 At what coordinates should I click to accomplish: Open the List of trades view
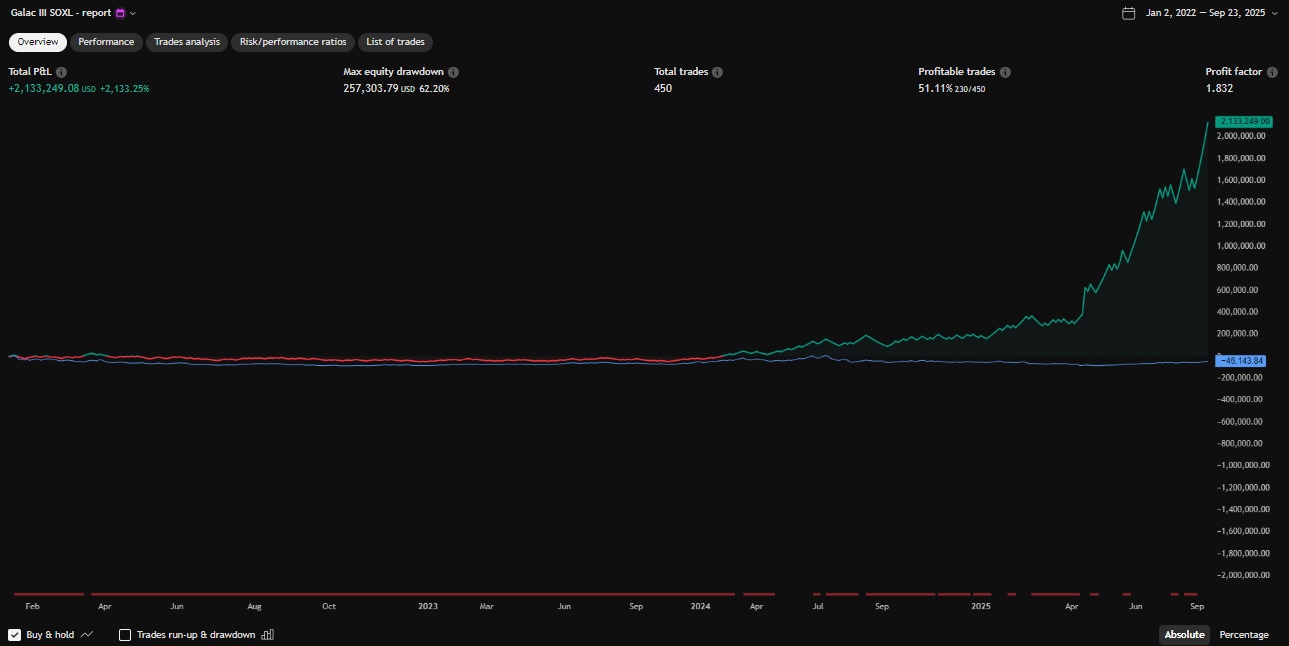click(x=395, y=42)
